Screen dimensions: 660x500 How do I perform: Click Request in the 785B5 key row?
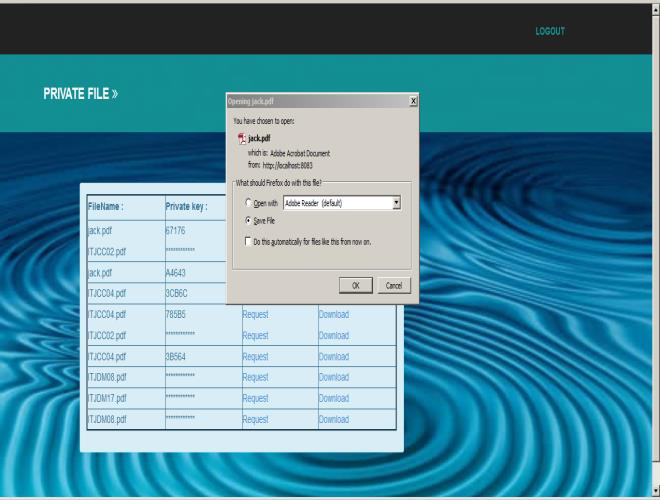(255, 314)
